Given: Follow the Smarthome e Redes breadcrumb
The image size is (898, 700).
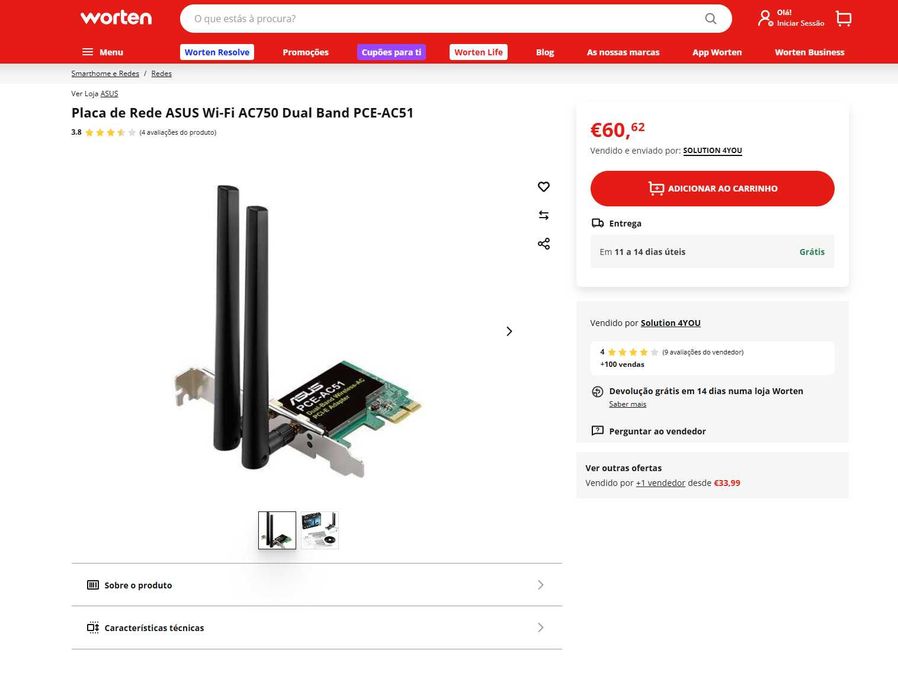Looking at the screenshot, I should coord(105,73).
